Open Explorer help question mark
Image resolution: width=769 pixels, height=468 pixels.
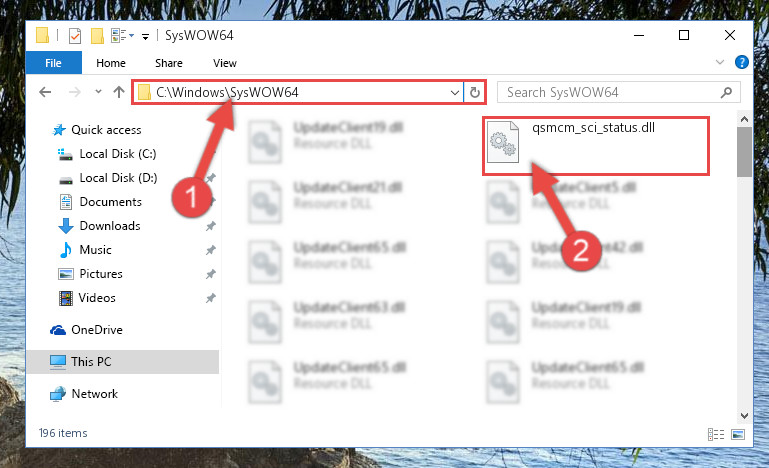[742, 62]
